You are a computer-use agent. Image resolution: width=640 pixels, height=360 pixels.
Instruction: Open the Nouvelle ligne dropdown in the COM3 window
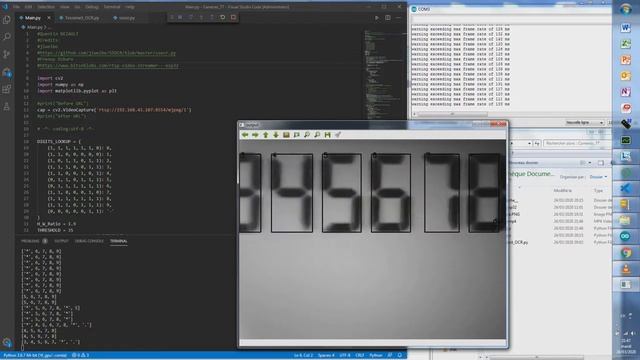(x=584, y=123)
